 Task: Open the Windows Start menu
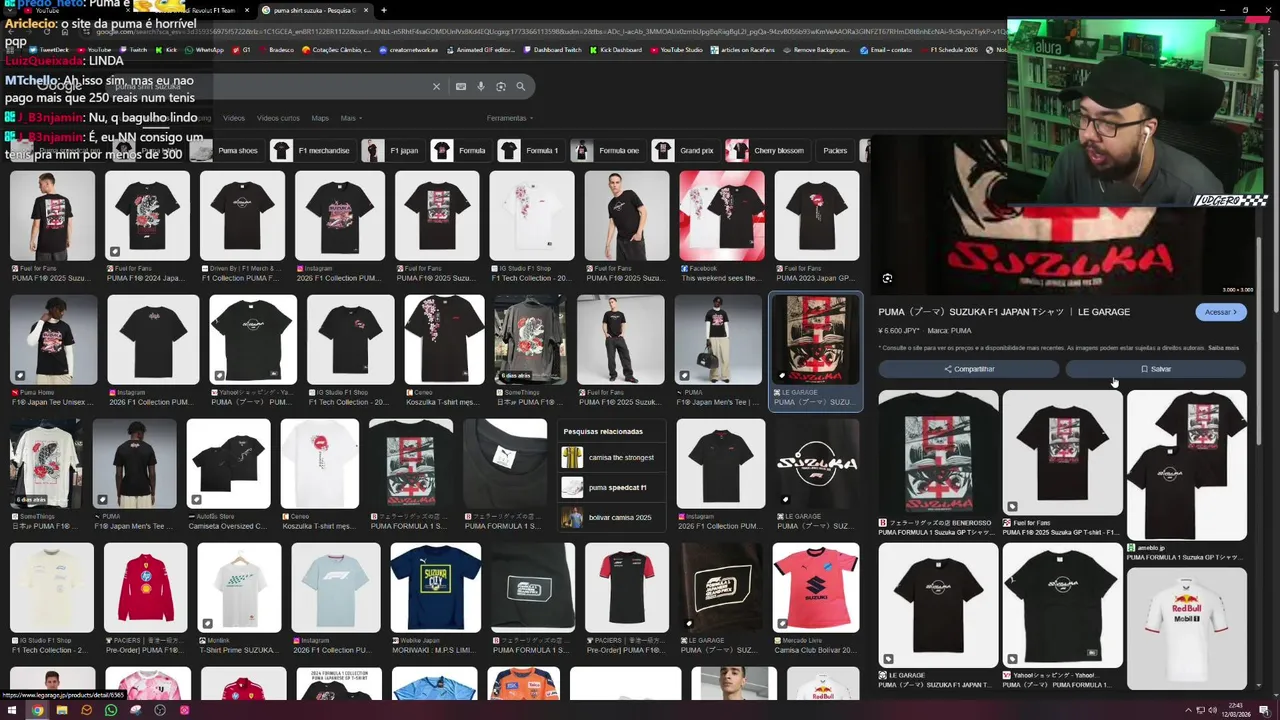[13, 710]
